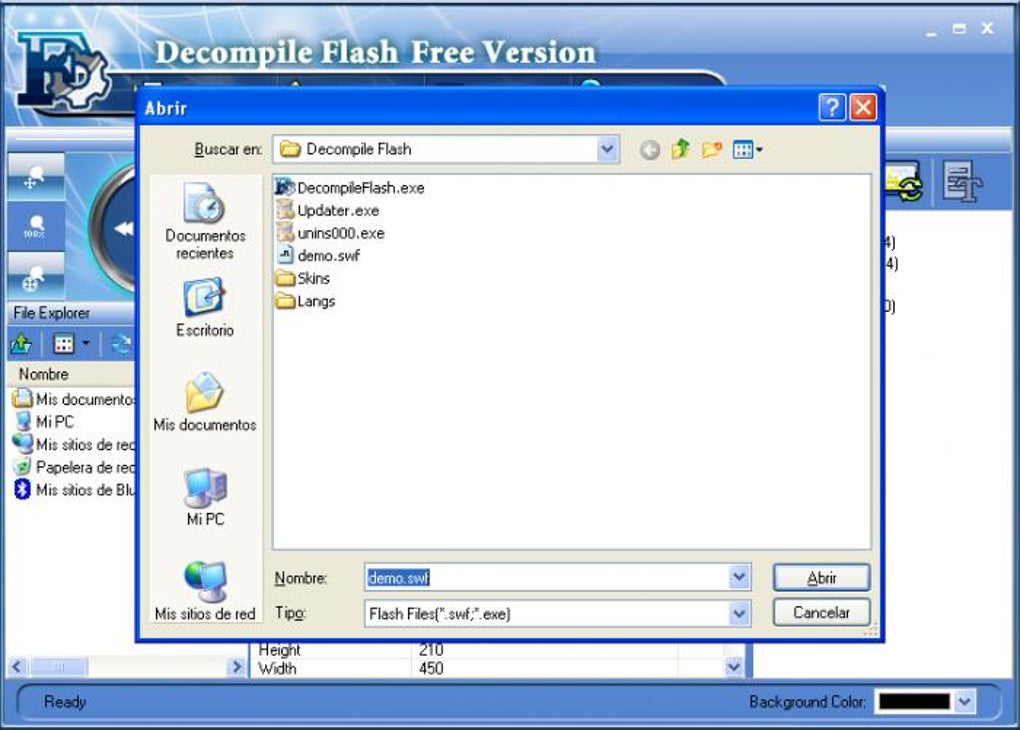Open the Skins folder
The height and width of the screenshot is (730, 1020).
coord(303,278)
